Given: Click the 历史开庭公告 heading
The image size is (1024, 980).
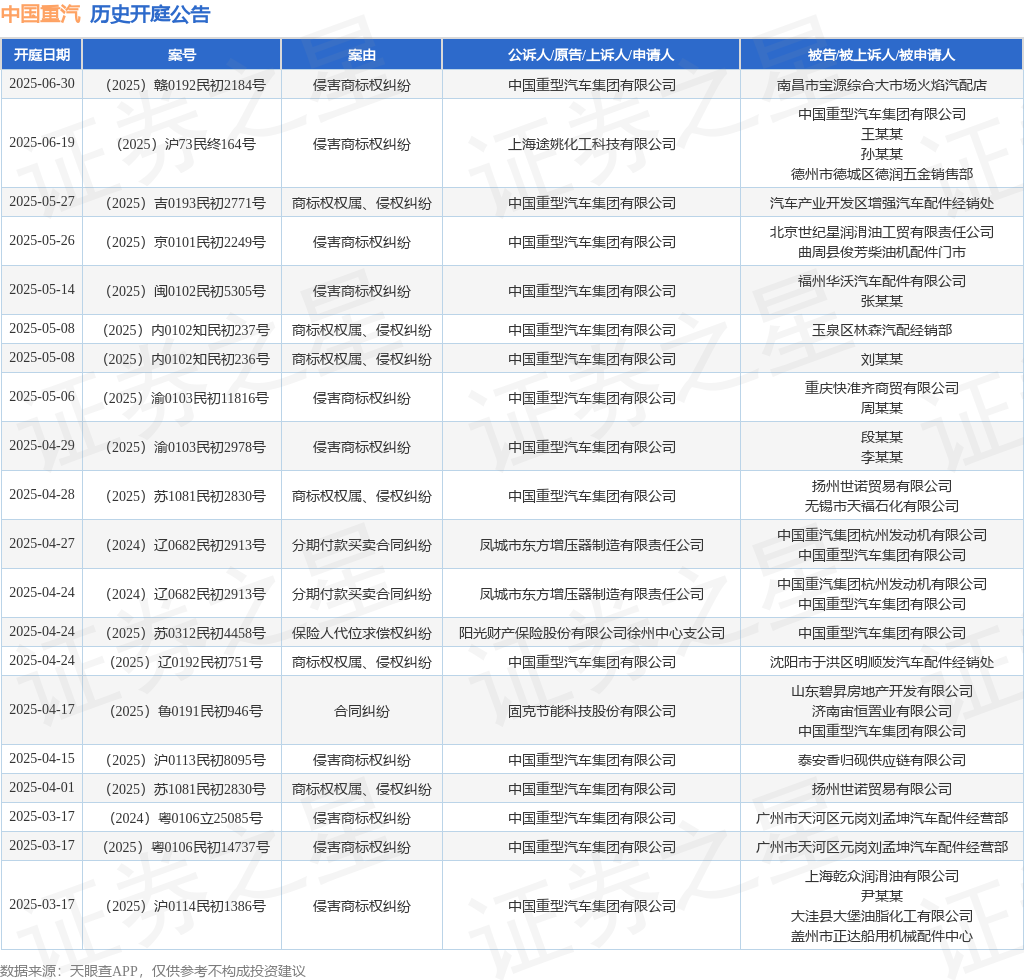Looking at the screenshot, I should click(150, 14).
